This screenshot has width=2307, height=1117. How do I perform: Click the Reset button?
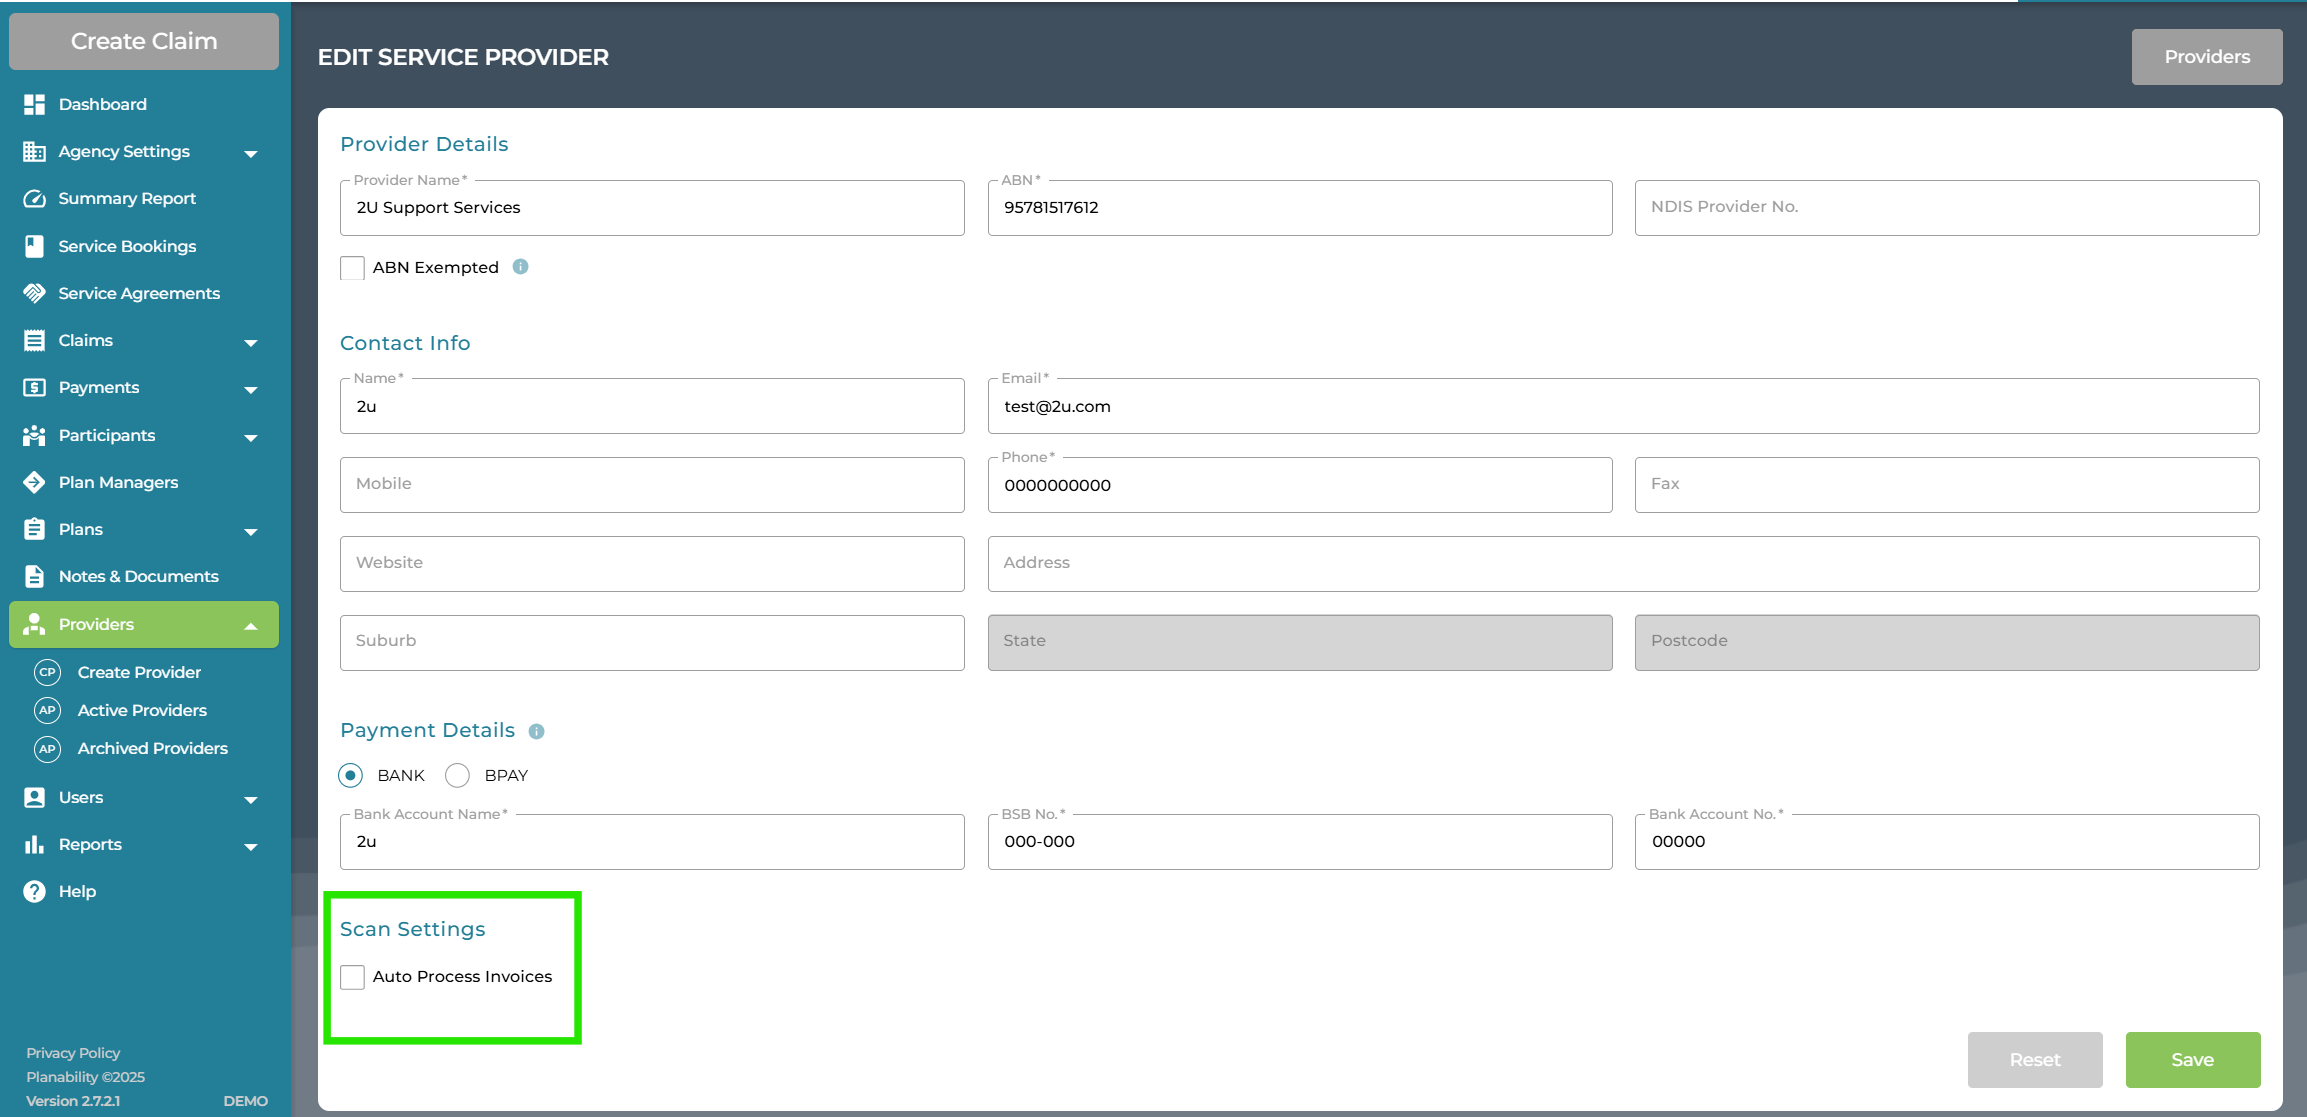pos(2035,1060)
